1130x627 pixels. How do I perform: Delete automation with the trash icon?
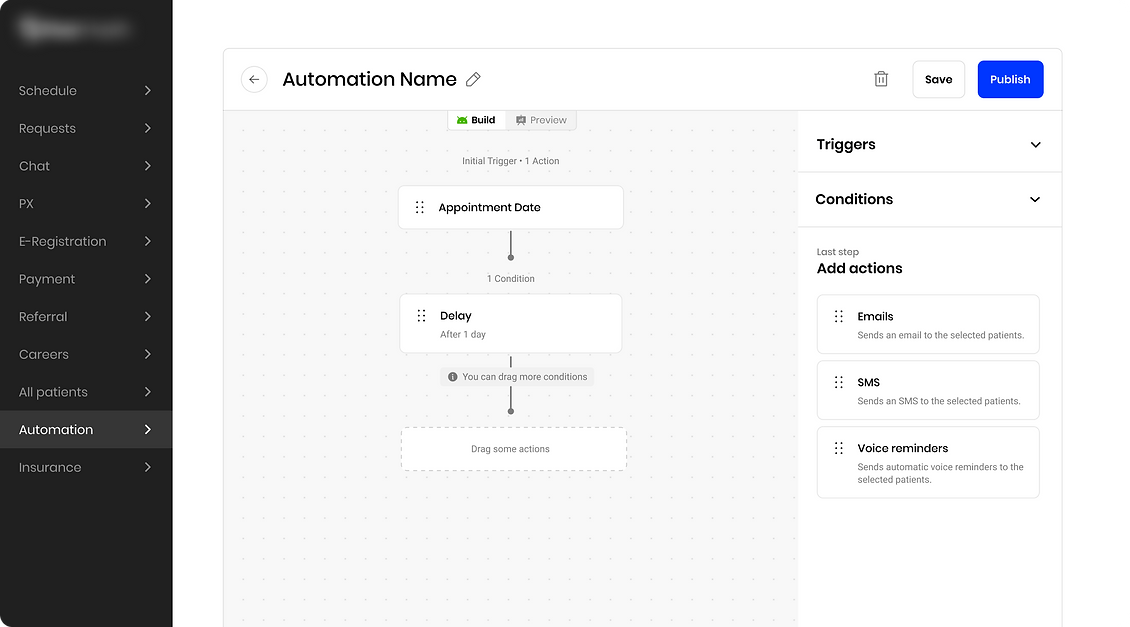click(x=881, y=79)
